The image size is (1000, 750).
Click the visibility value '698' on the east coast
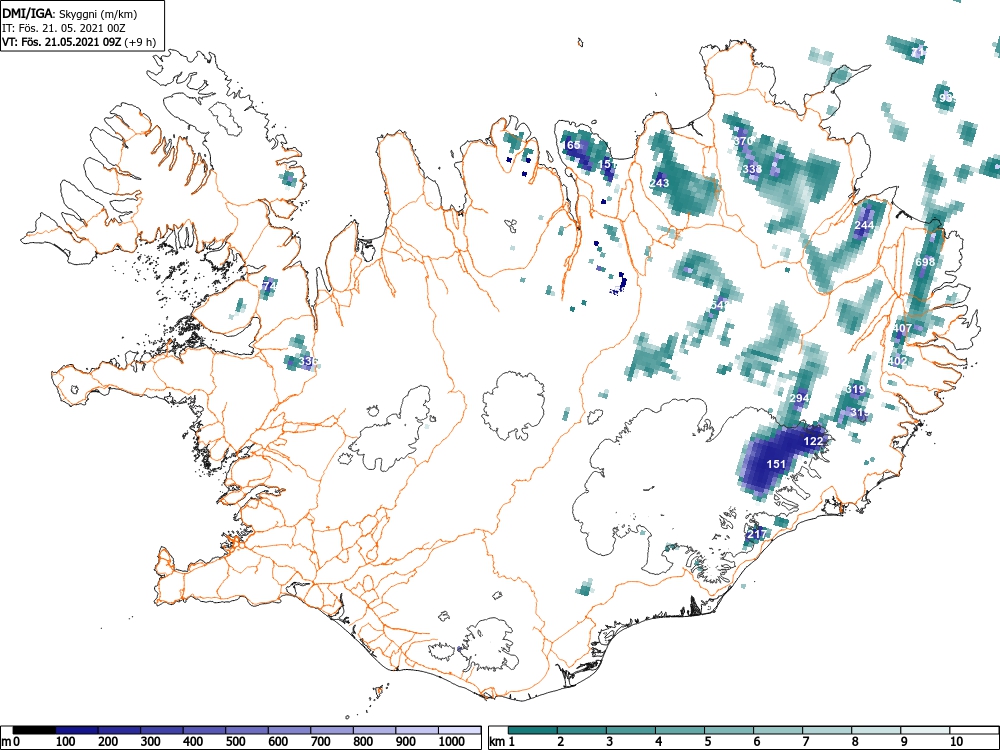click(x=925, y=262)
